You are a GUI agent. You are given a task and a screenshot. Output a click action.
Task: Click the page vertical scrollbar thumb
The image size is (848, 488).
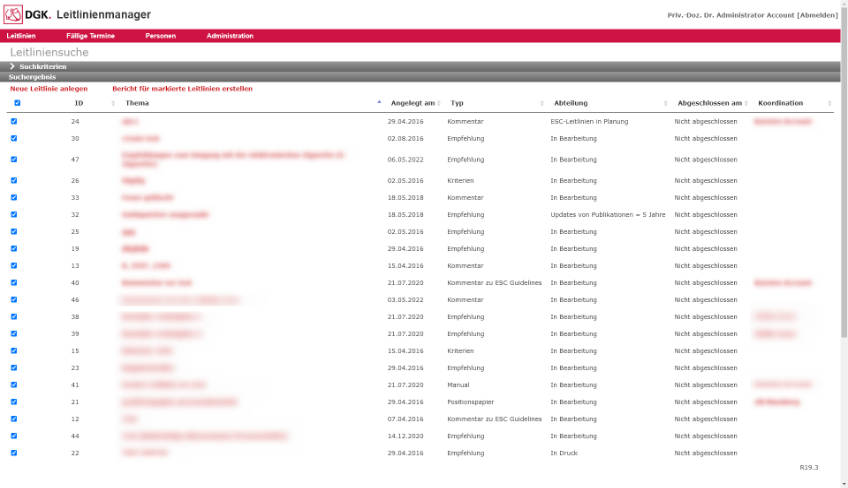tap(844, 173)
